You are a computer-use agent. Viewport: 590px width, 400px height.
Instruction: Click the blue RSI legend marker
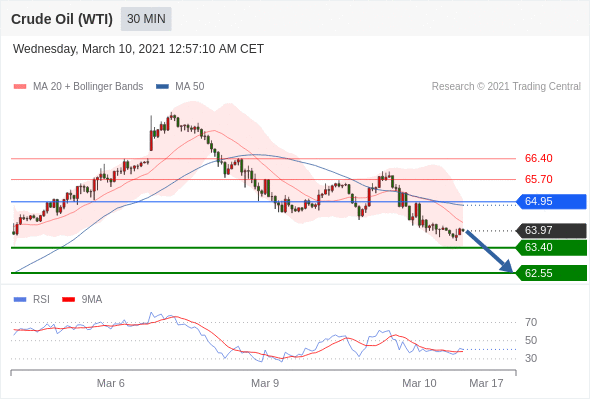20,300
